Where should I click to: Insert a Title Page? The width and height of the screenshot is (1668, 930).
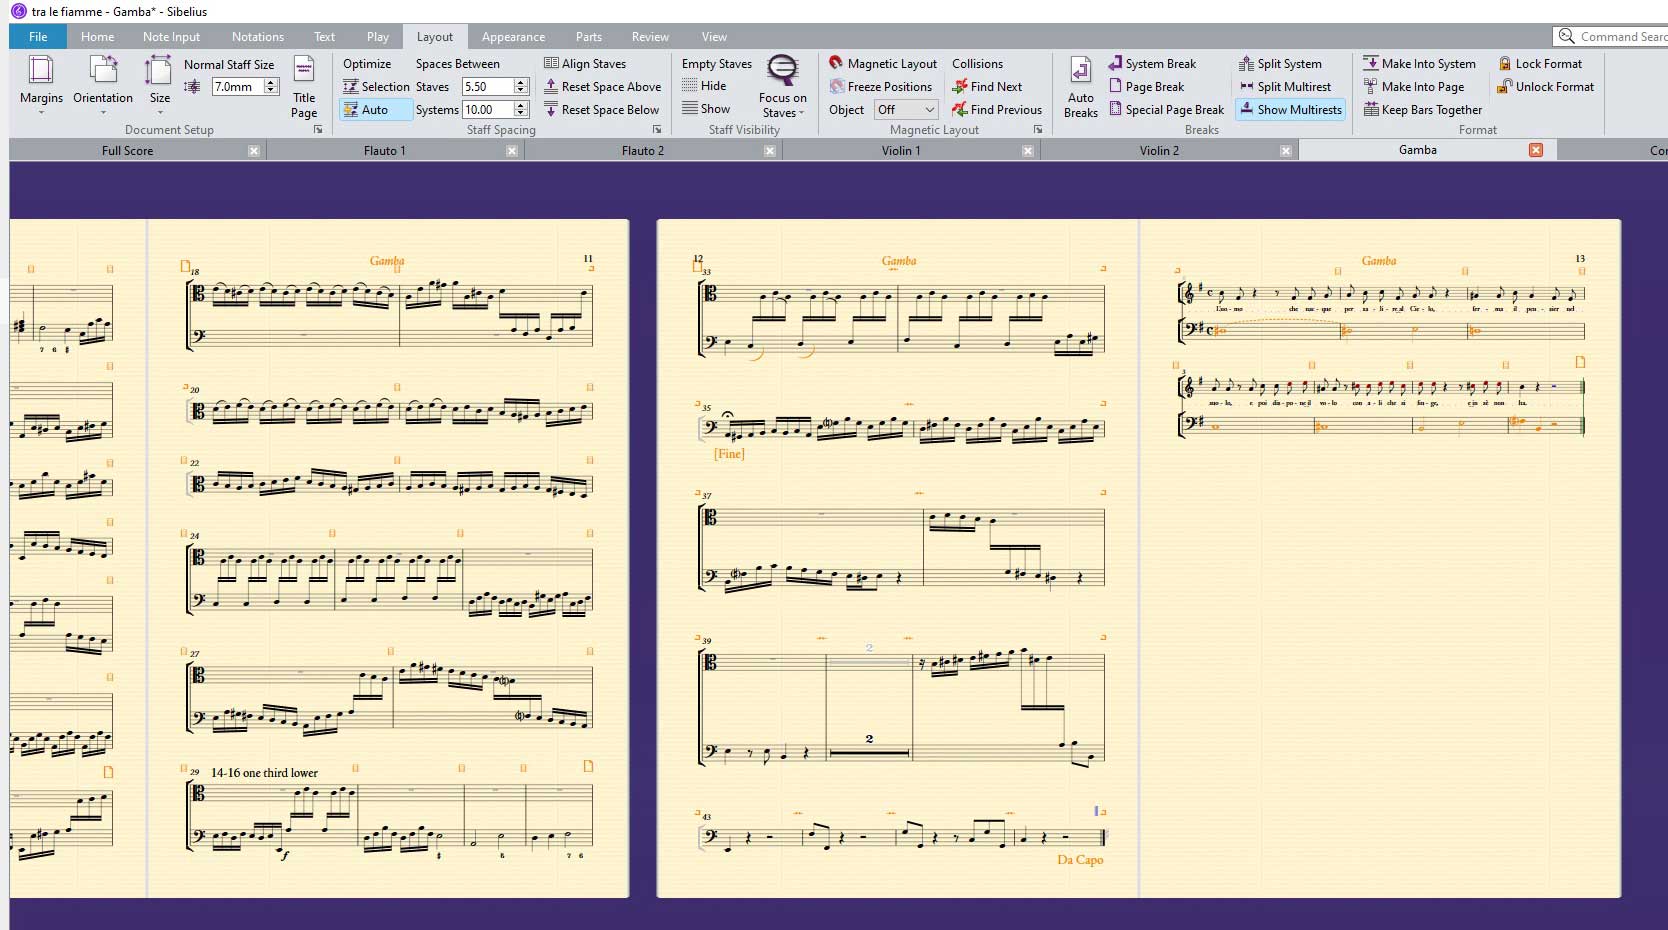point(304,88)
